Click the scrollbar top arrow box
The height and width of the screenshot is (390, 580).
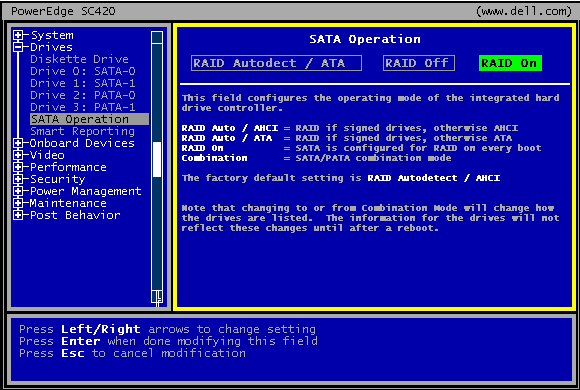coord(157,37)
